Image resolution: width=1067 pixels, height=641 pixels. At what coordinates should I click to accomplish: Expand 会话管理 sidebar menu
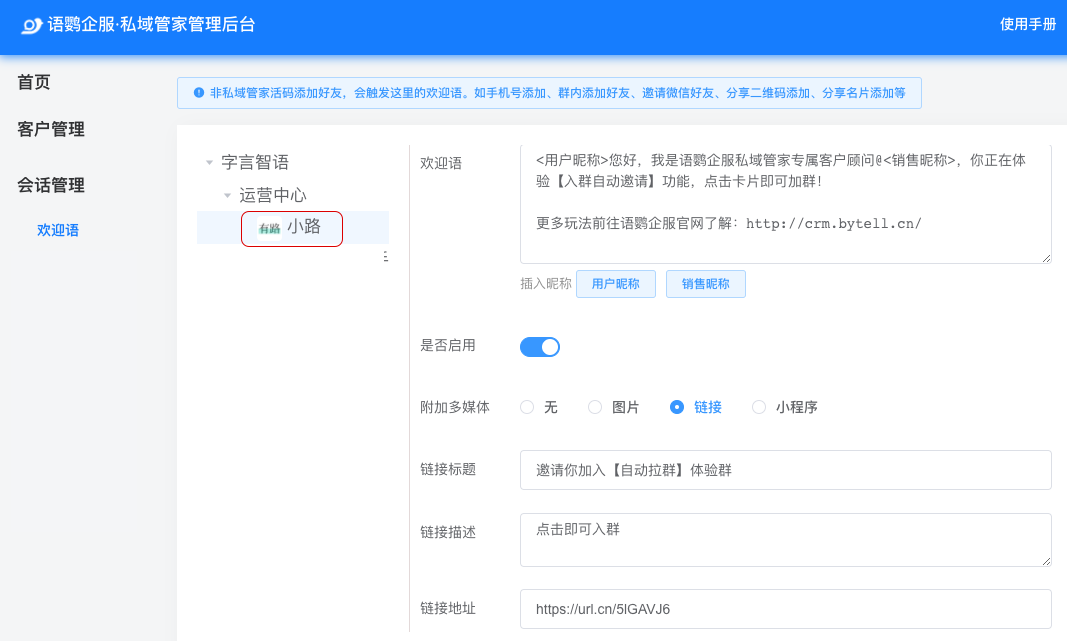[51, 185]
